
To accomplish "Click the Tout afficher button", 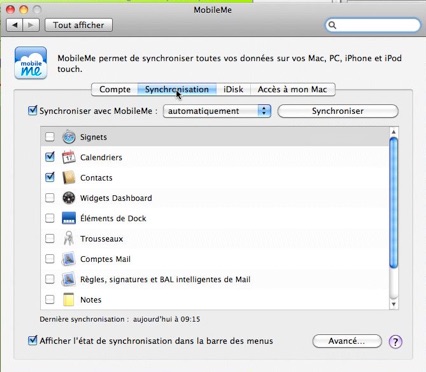I will coord(78,25).
